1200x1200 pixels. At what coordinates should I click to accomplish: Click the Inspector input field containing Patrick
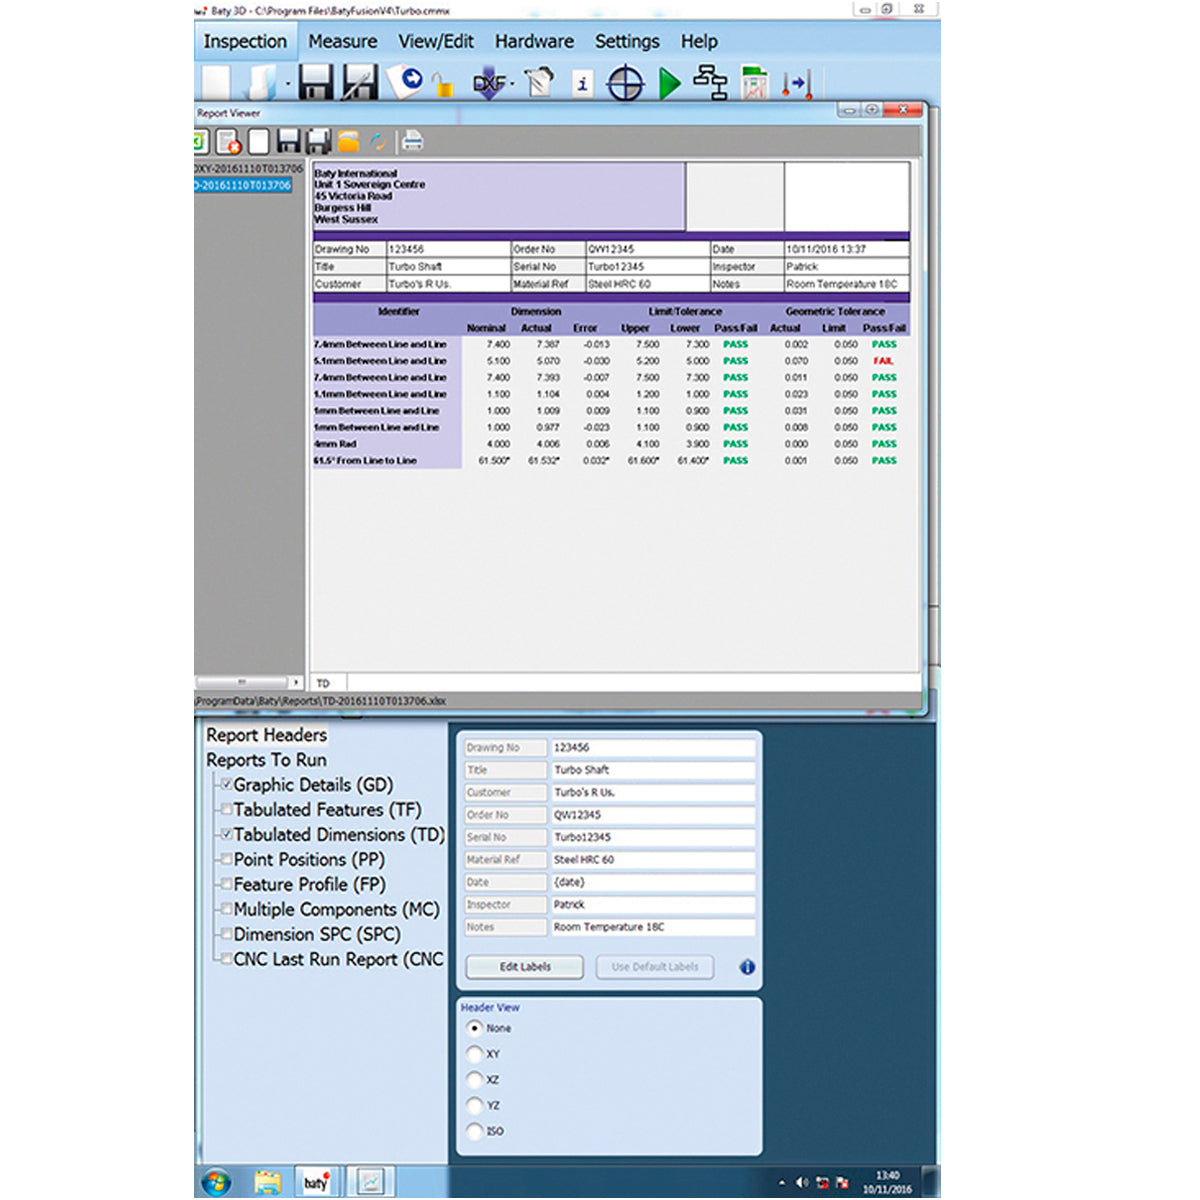click(653, 905)
